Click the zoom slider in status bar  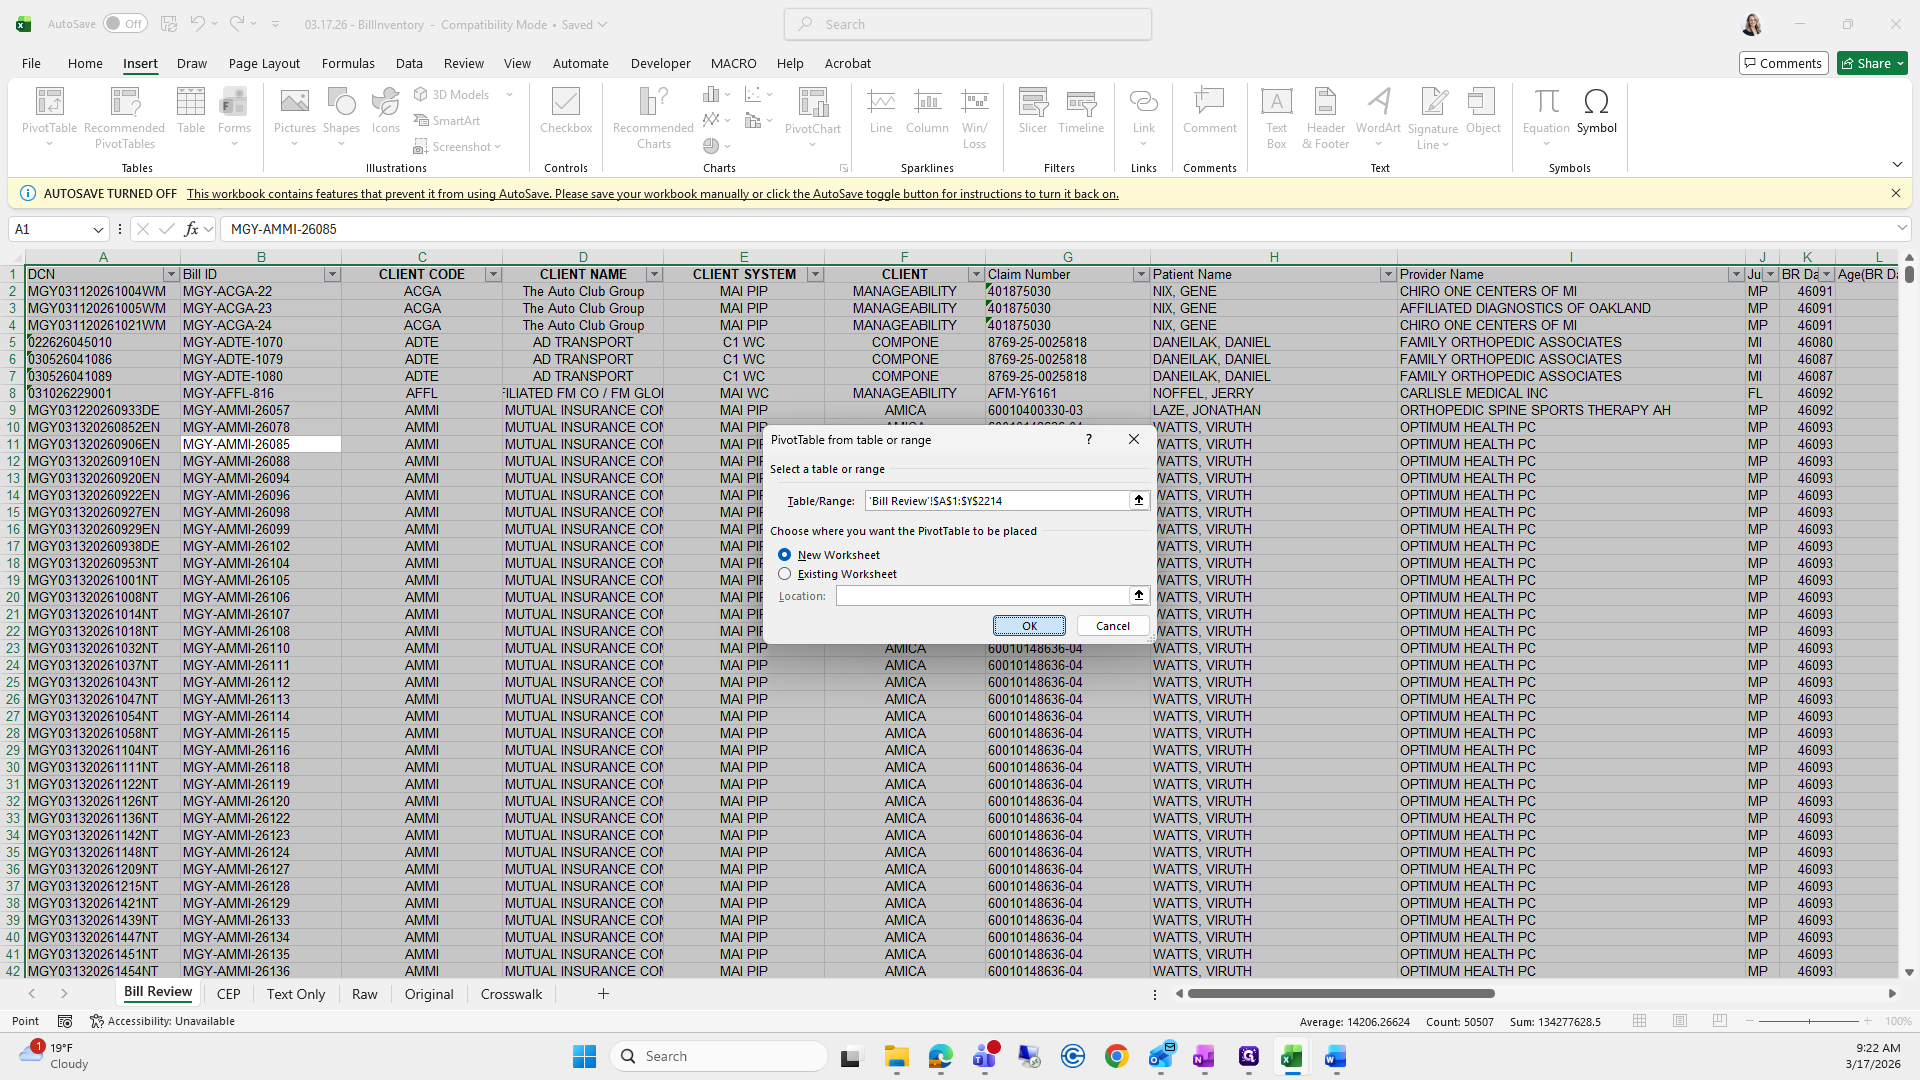point(1808,1021)
